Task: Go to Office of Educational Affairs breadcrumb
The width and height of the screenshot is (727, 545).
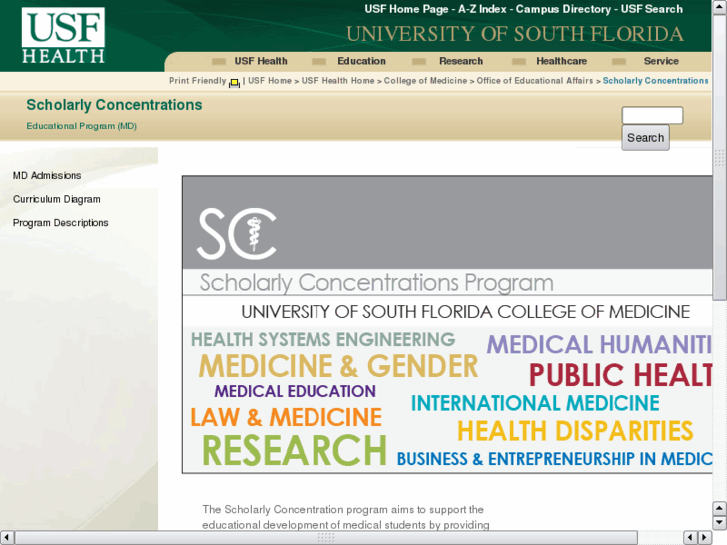Action: tap(535, 81)
